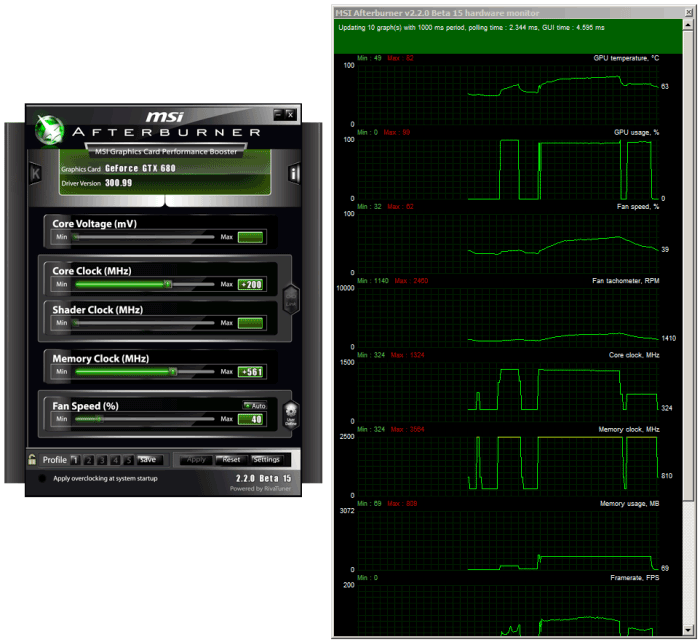Click the Save profile button

click(x=148, y=460)
